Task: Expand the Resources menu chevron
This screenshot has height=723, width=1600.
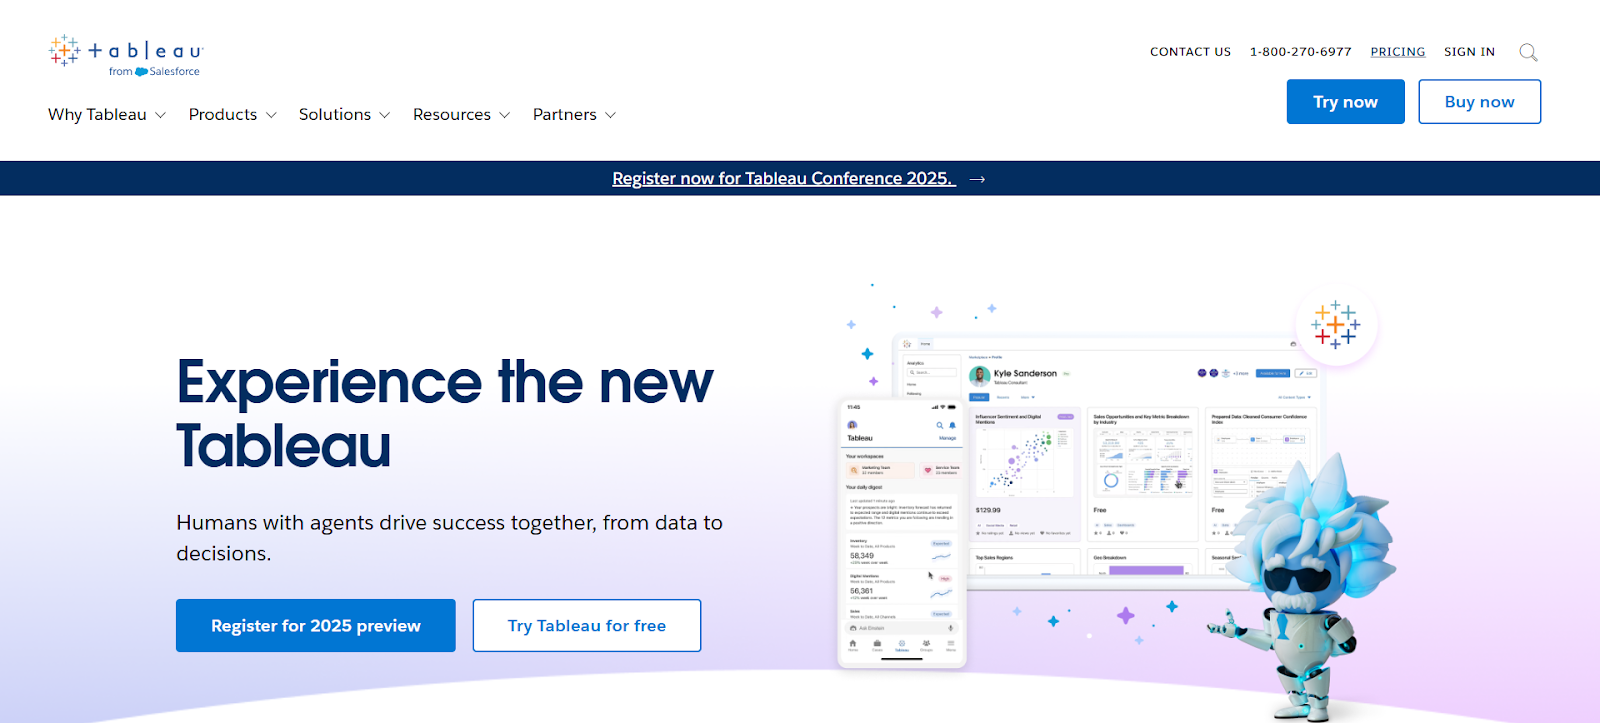Action: [505, 115]
